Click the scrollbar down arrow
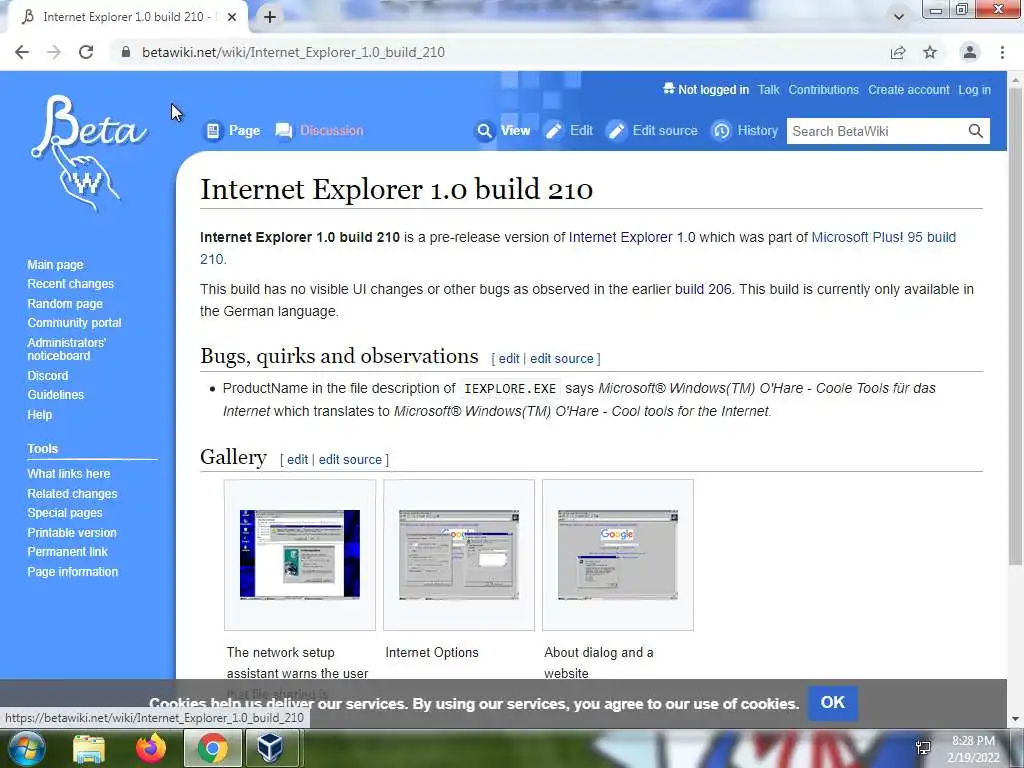 [x=1015, y=719]
